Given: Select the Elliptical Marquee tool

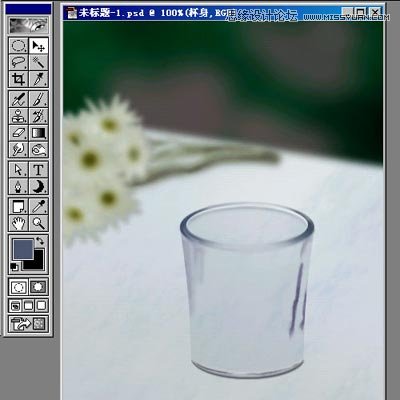Looking at the screenshot, I should [19, 46].
